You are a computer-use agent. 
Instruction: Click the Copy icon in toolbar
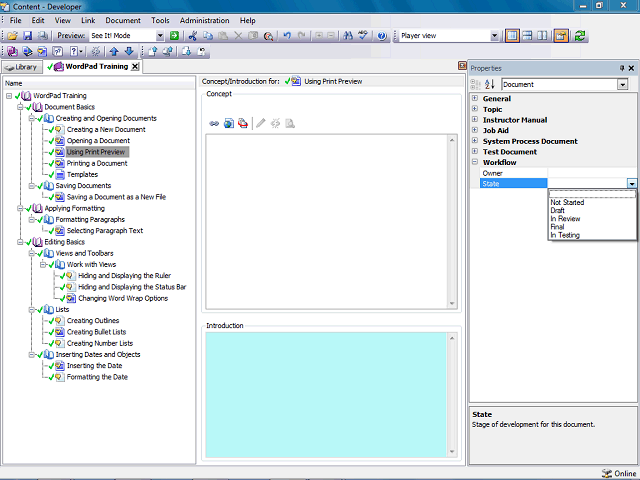tap(208, 36)
